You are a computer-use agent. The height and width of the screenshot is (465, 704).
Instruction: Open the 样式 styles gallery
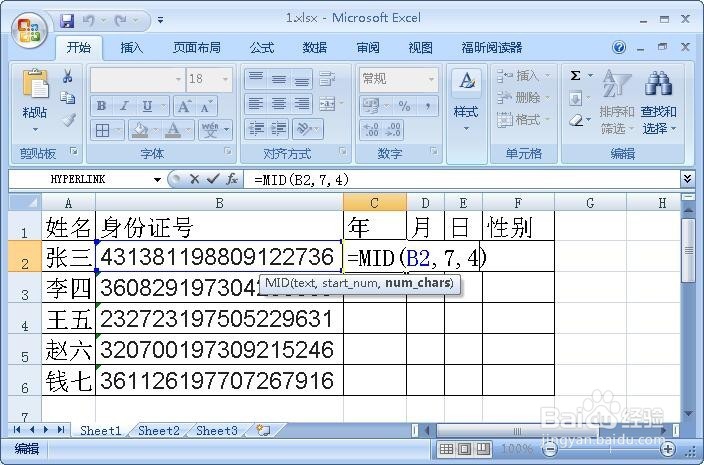(466, 101)
